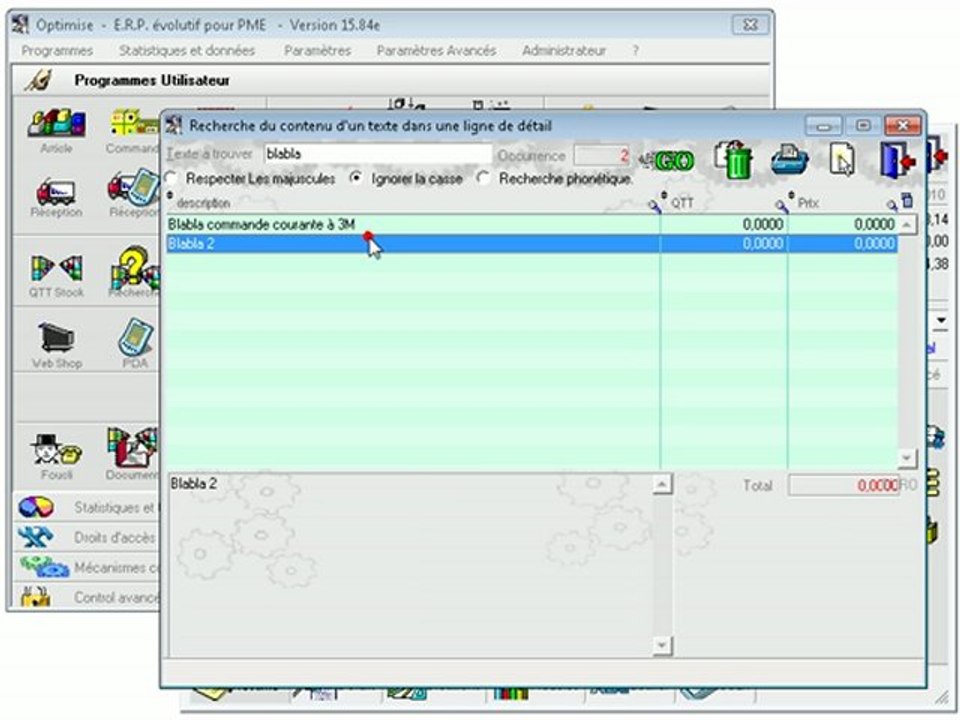This screenshot has width=960, height=720.
Task: Click the Texte à trouver input field
Action: (377, 154)
